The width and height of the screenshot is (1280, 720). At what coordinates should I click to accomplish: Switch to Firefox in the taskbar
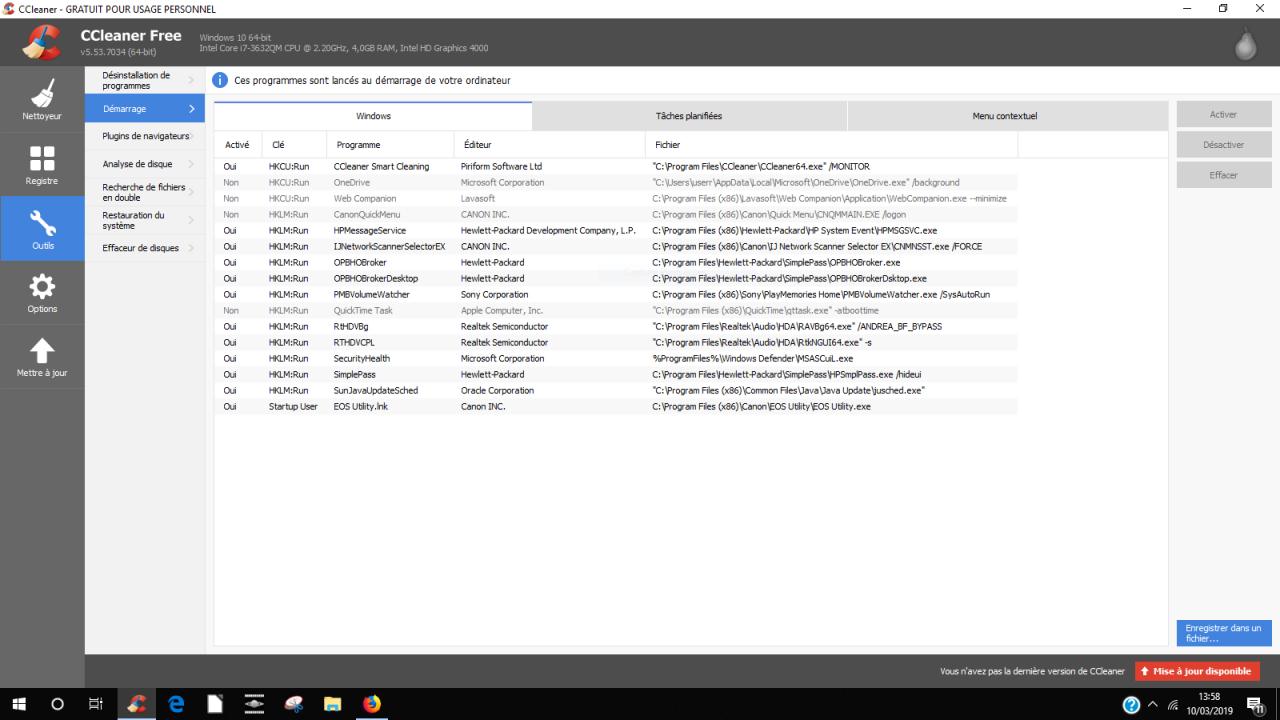(372, 704)
